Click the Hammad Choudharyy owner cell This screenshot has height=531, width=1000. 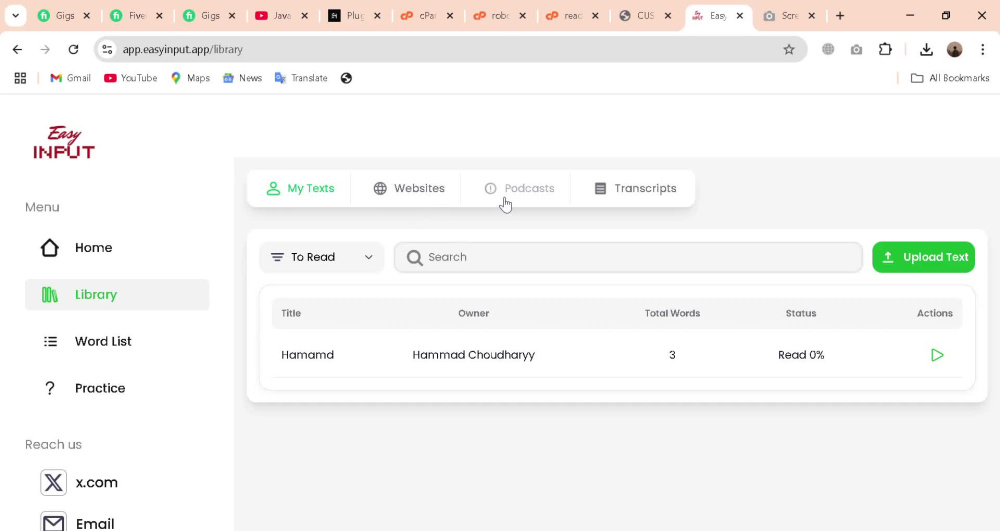tap(473, 355)
